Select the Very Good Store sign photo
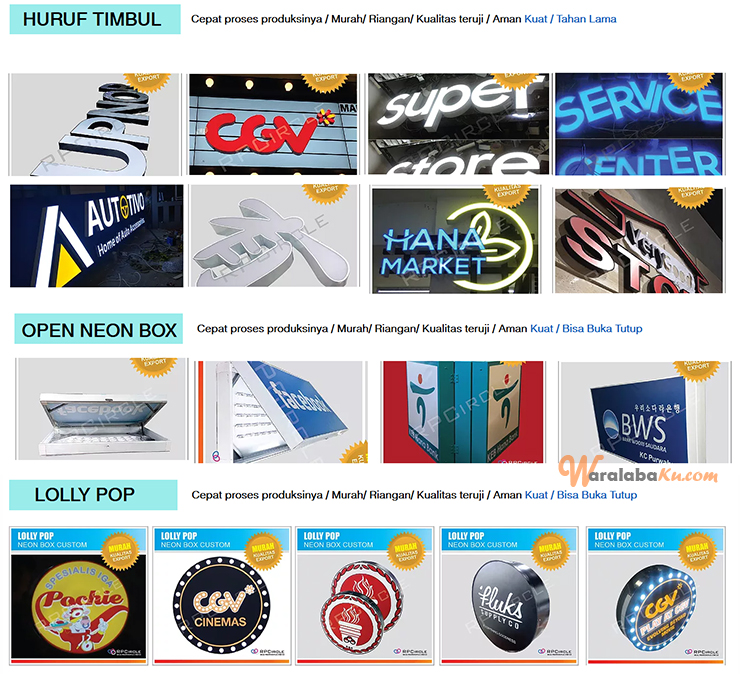 [x=639, y=240]
